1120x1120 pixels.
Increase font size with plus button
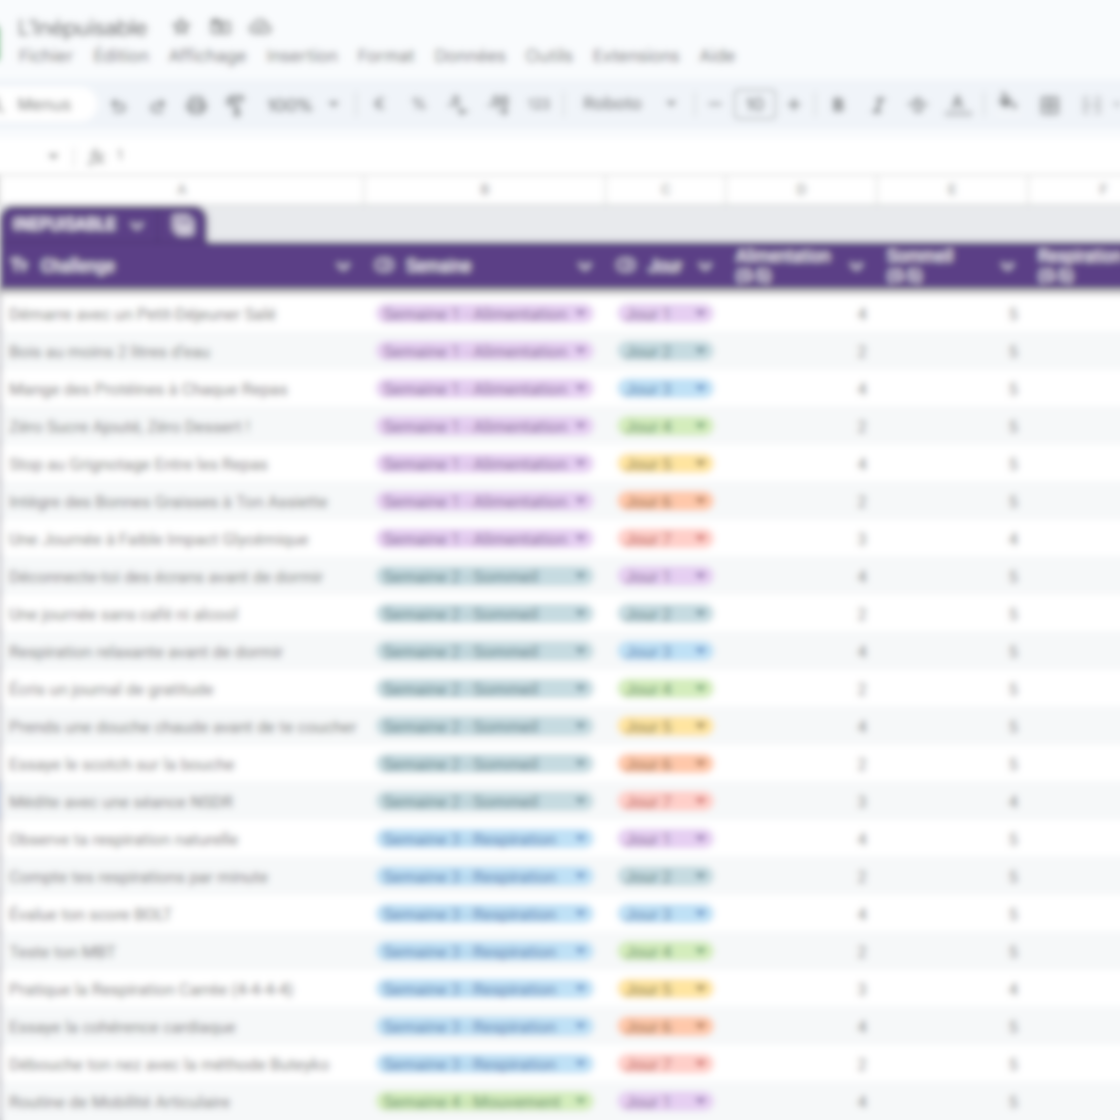click(x=794, y=104)
